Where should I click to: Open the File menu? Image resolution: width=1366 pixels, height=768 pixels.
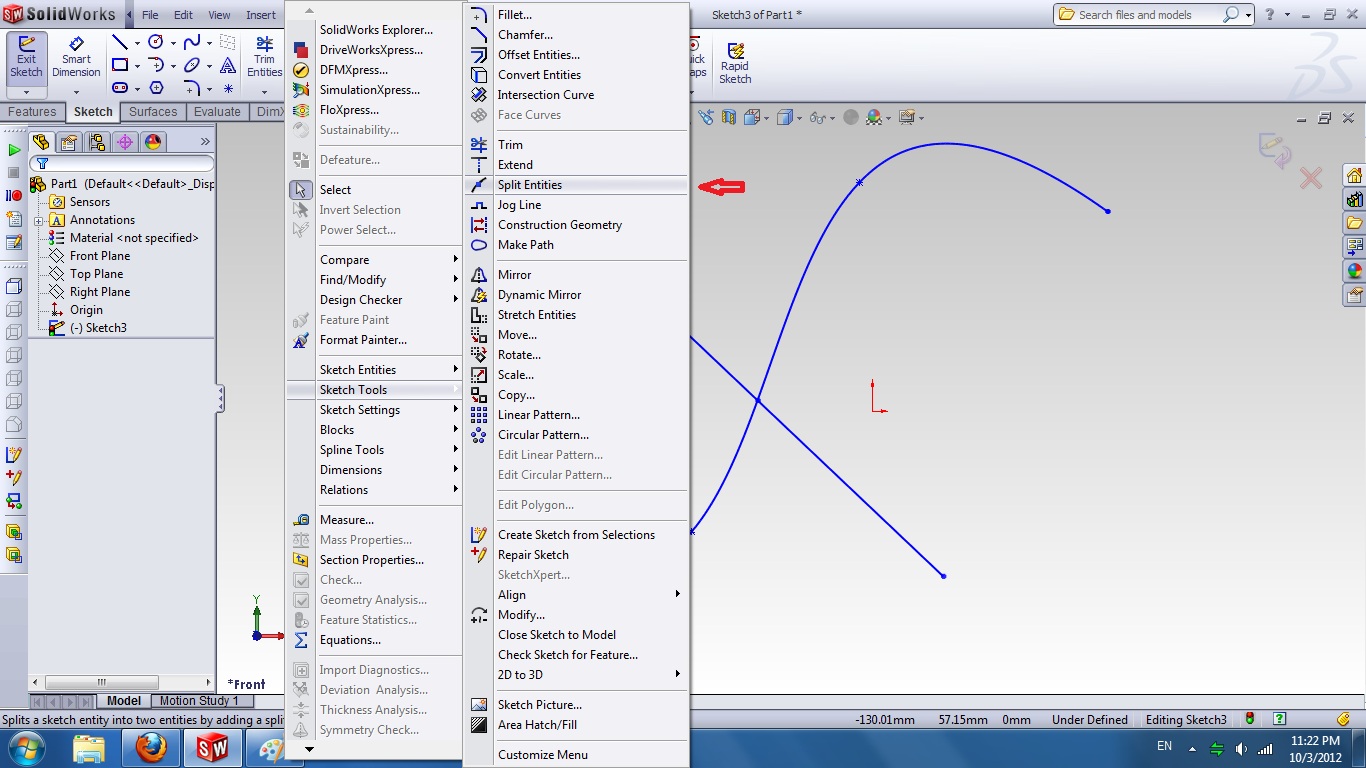150,15
